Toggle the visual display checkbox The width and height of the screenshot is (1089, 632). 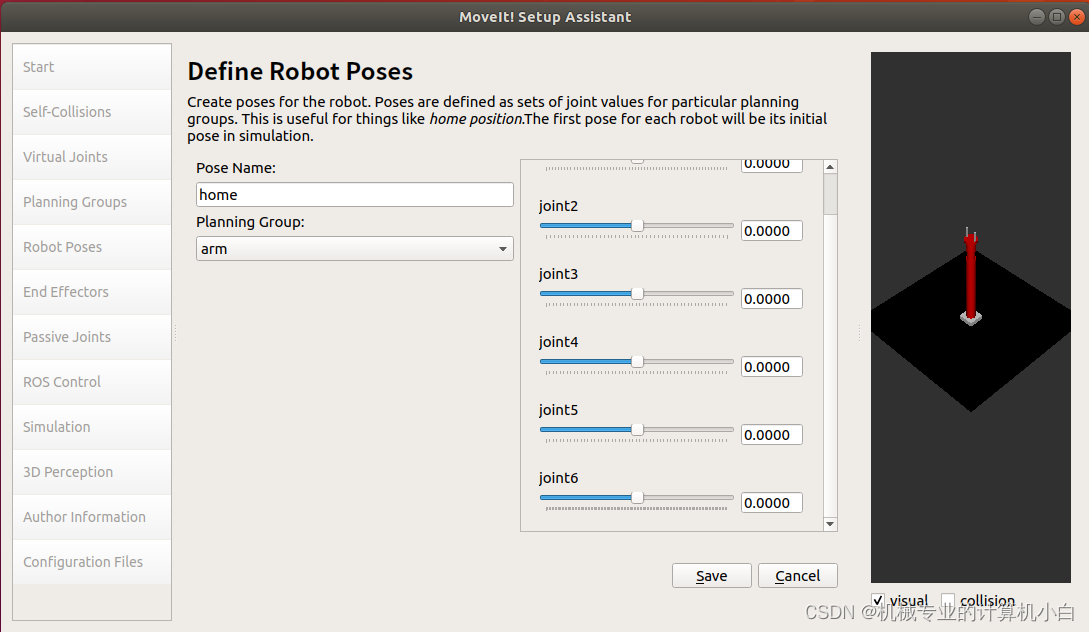click(878, 600)
